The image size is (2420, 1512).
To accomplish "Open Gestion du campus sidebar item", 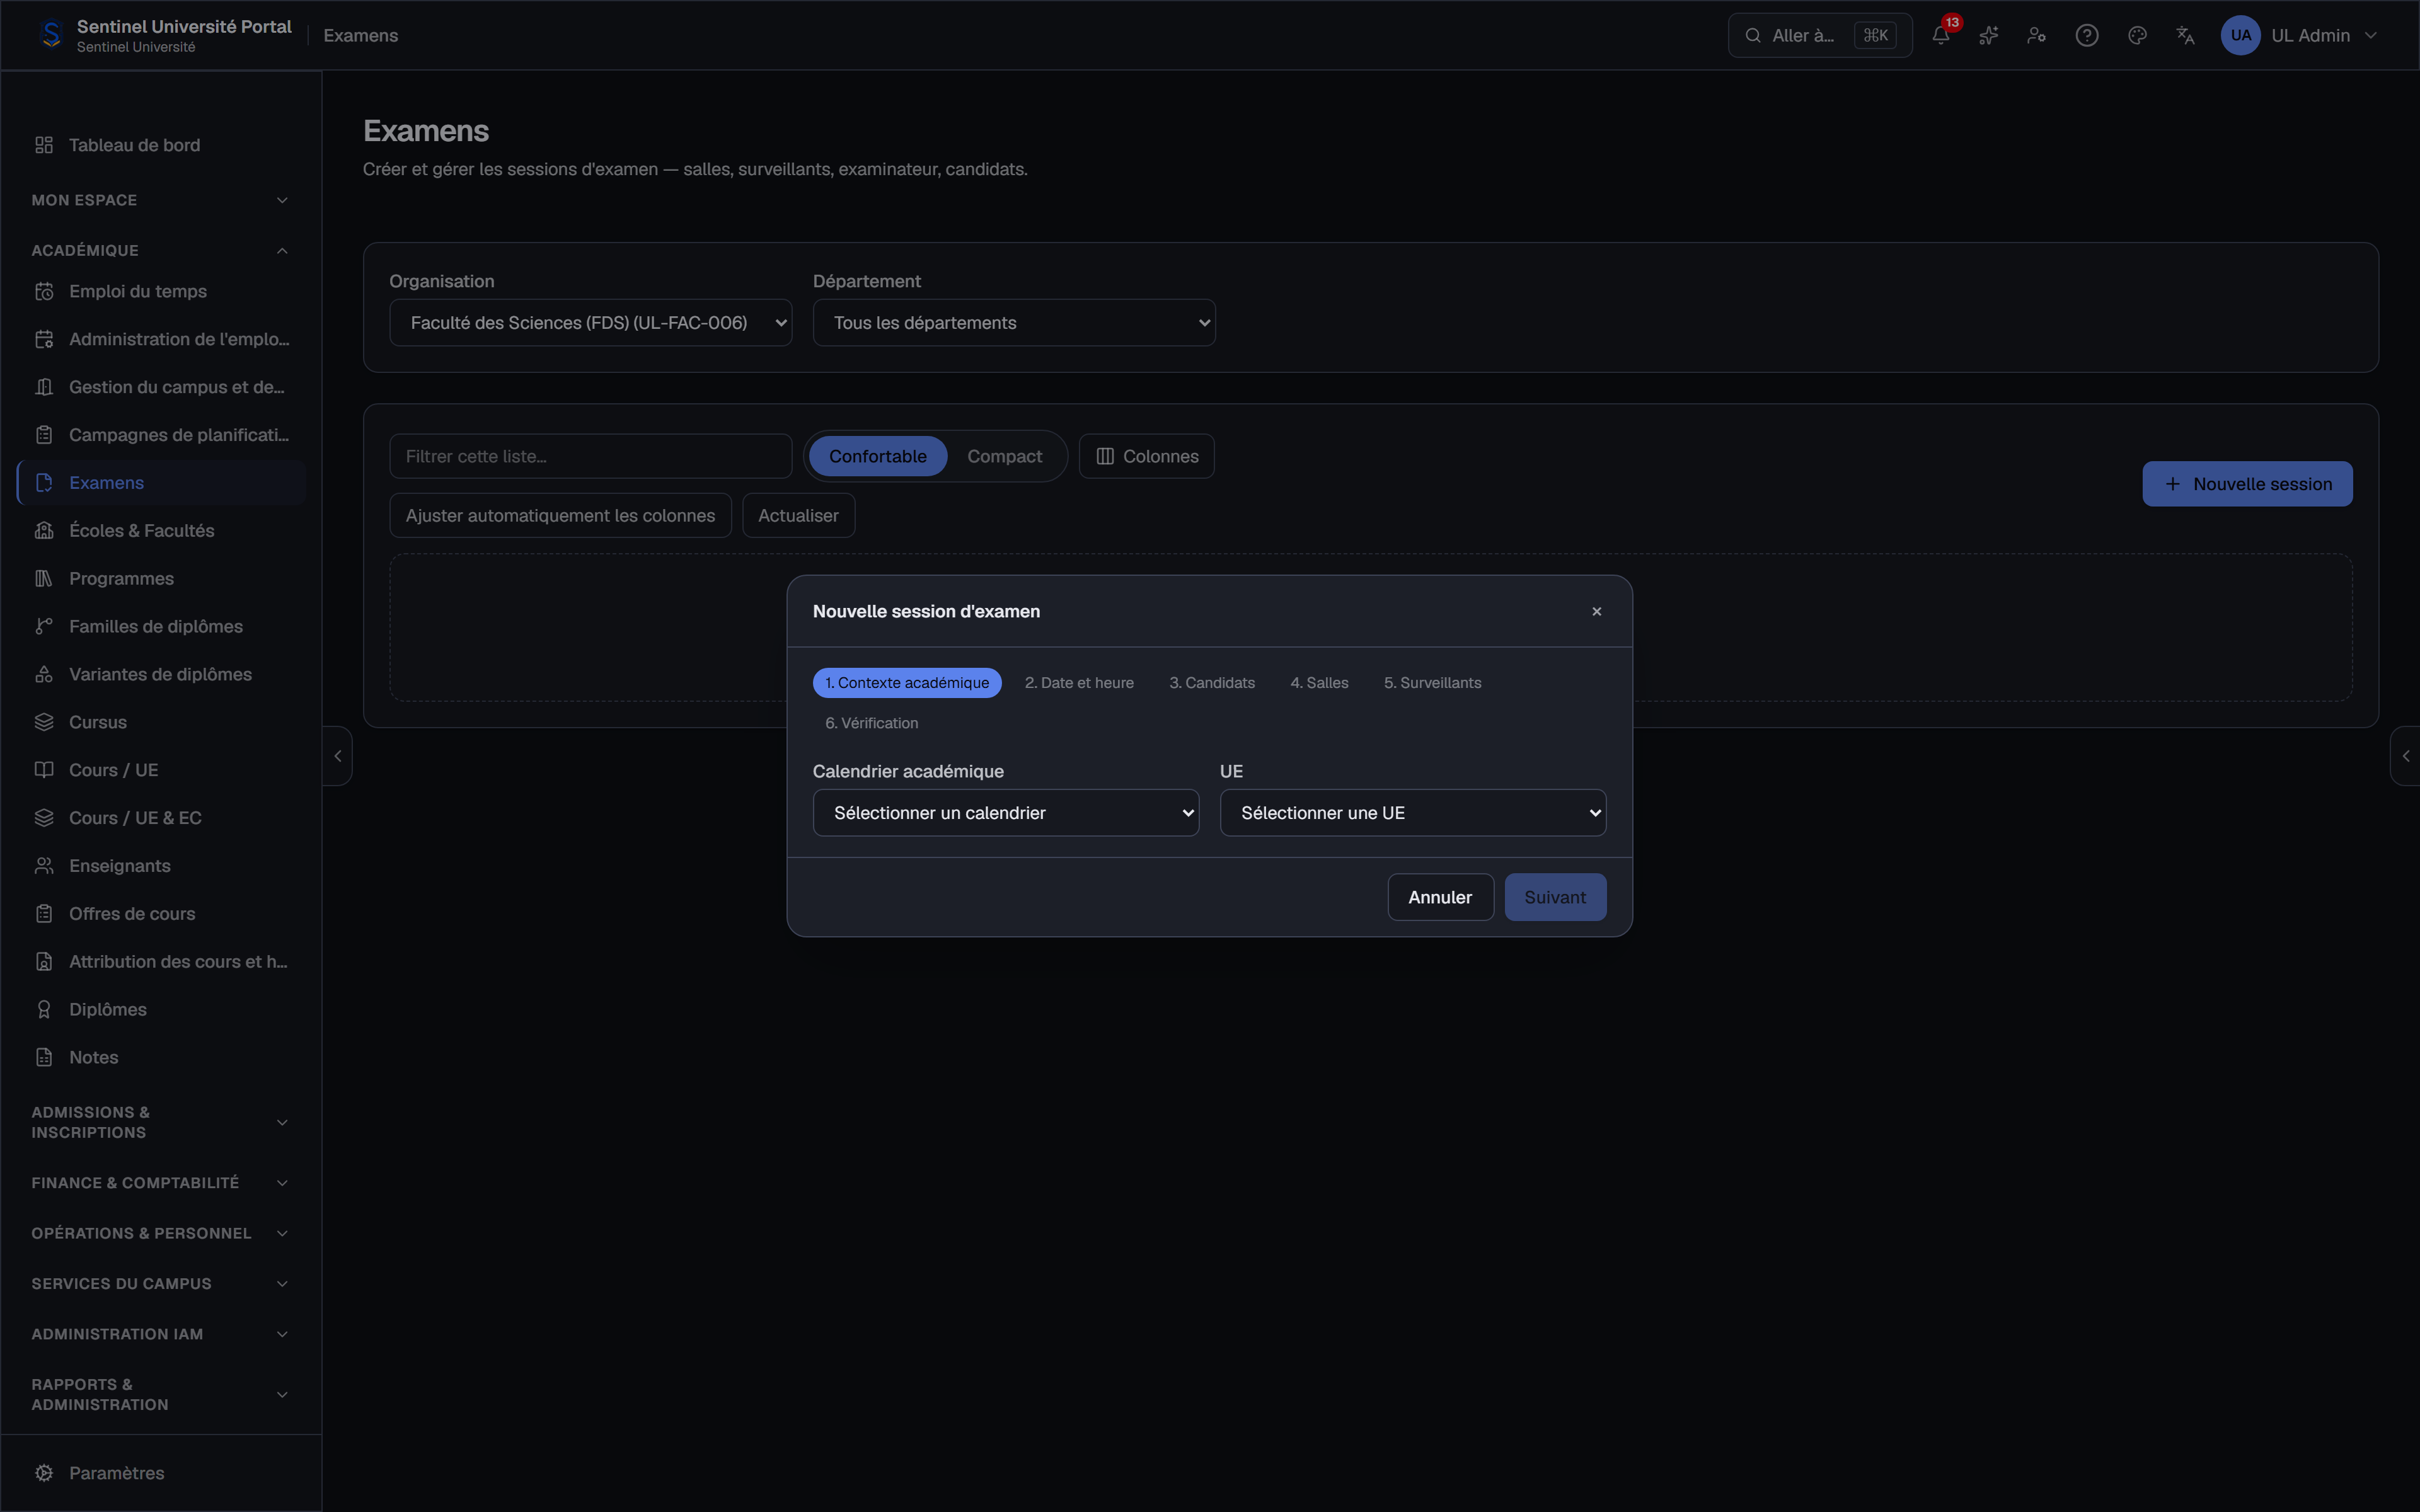I will (161, 387).
